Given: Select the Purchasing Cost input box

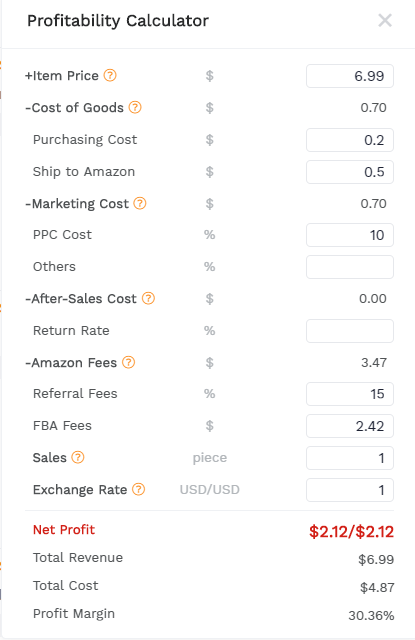Looking at the screenshot, I should (350, 140).
